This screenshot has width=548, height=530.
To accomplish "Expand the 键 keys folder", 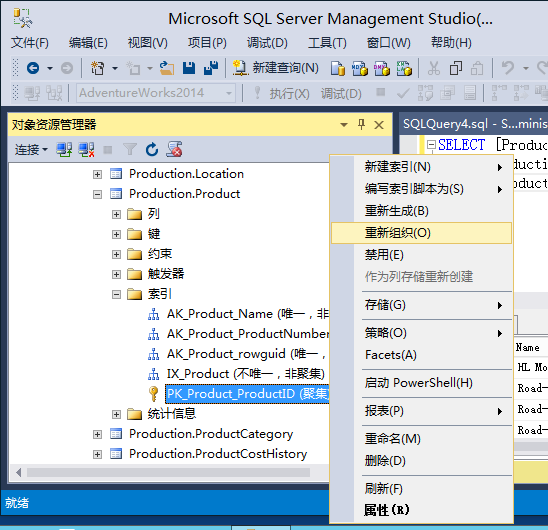I will pyautogui.click(x=116, y=234).
